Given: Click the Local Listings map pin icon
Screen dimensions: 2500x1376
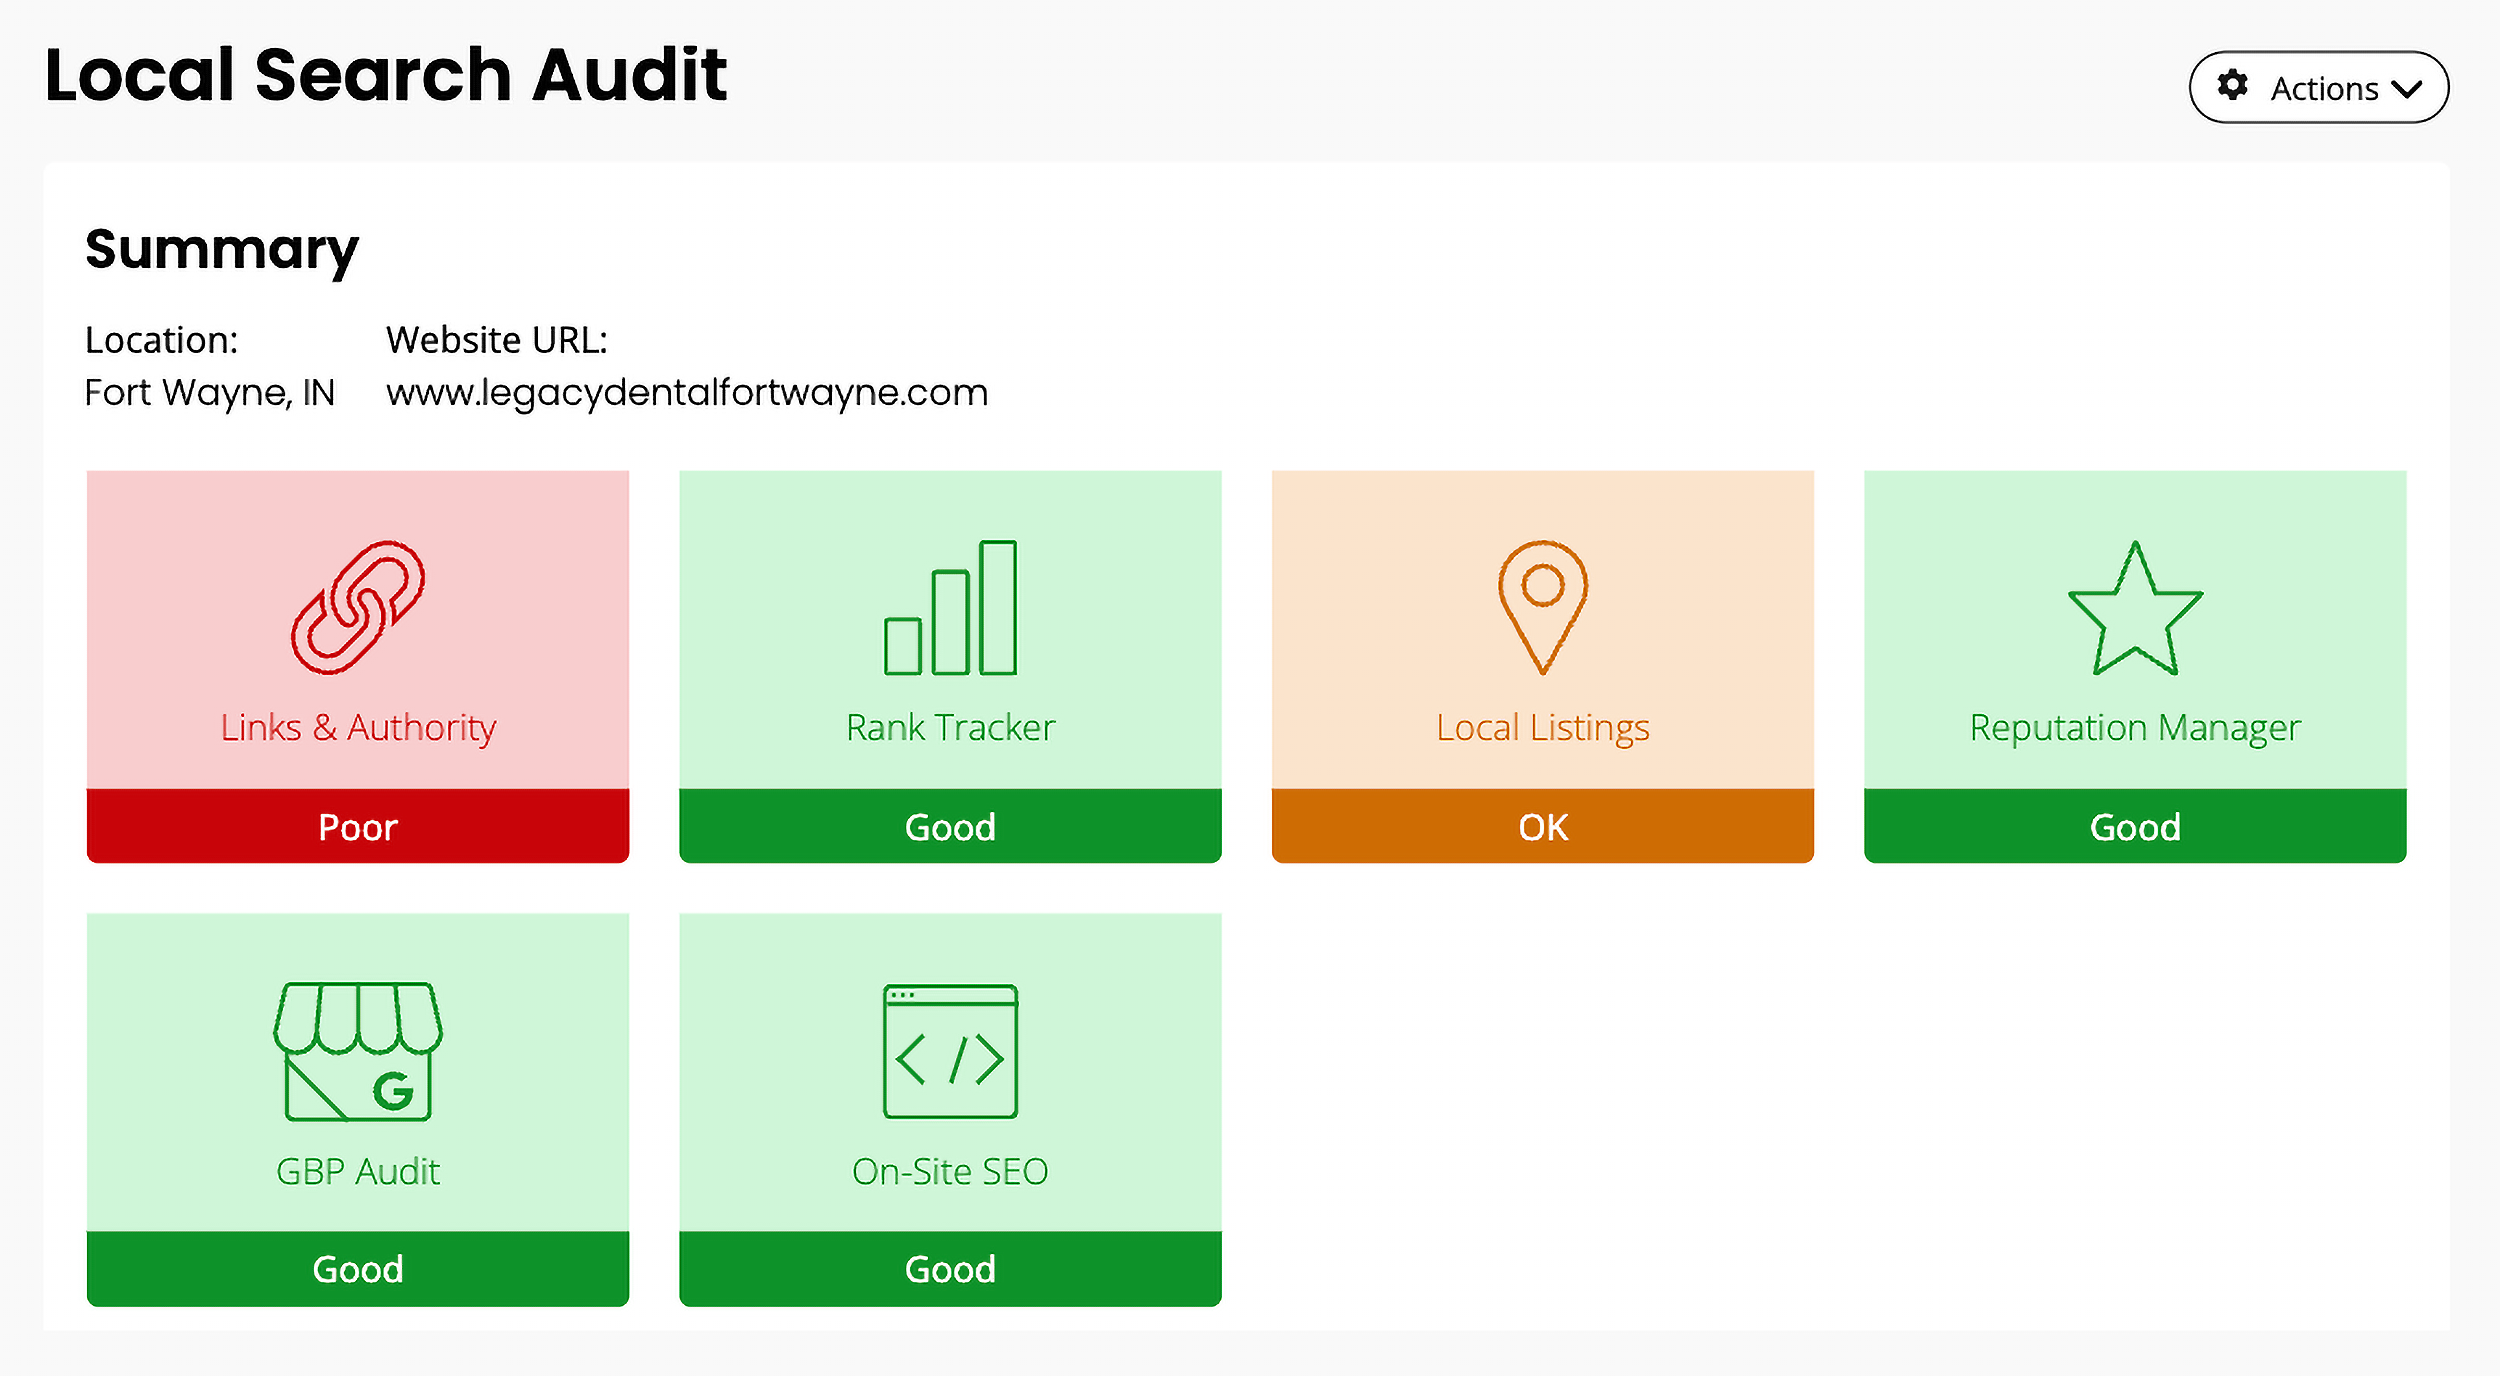Looking at the screenshot, I should (1543, 608).
